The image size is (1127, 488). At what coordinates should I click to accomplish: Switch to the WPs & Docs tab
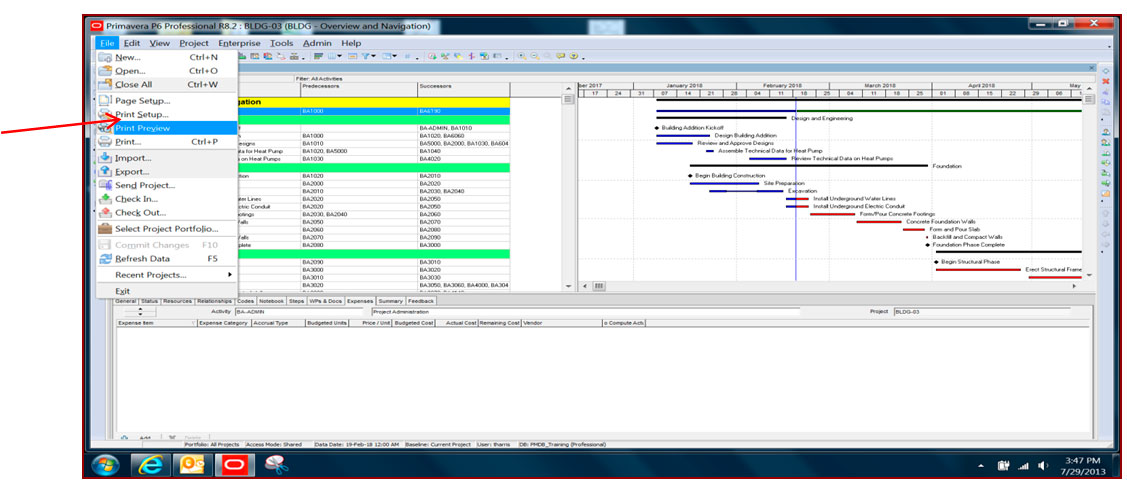326,301
